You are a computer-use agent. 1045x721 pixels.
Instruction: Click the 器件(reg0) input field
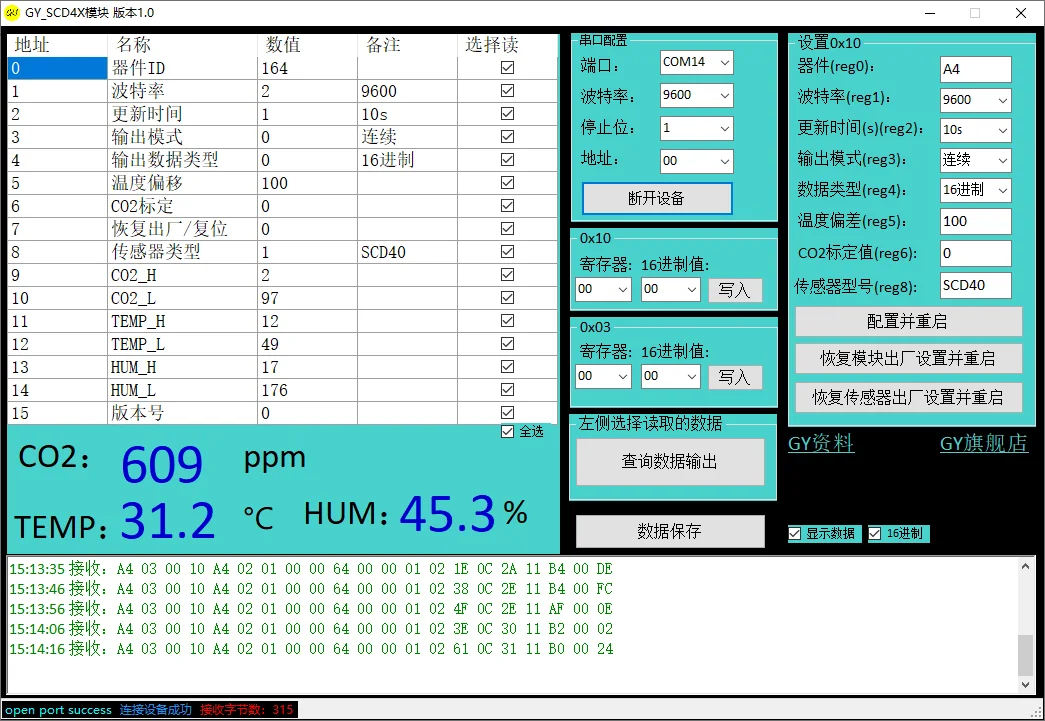click(976, 69)
